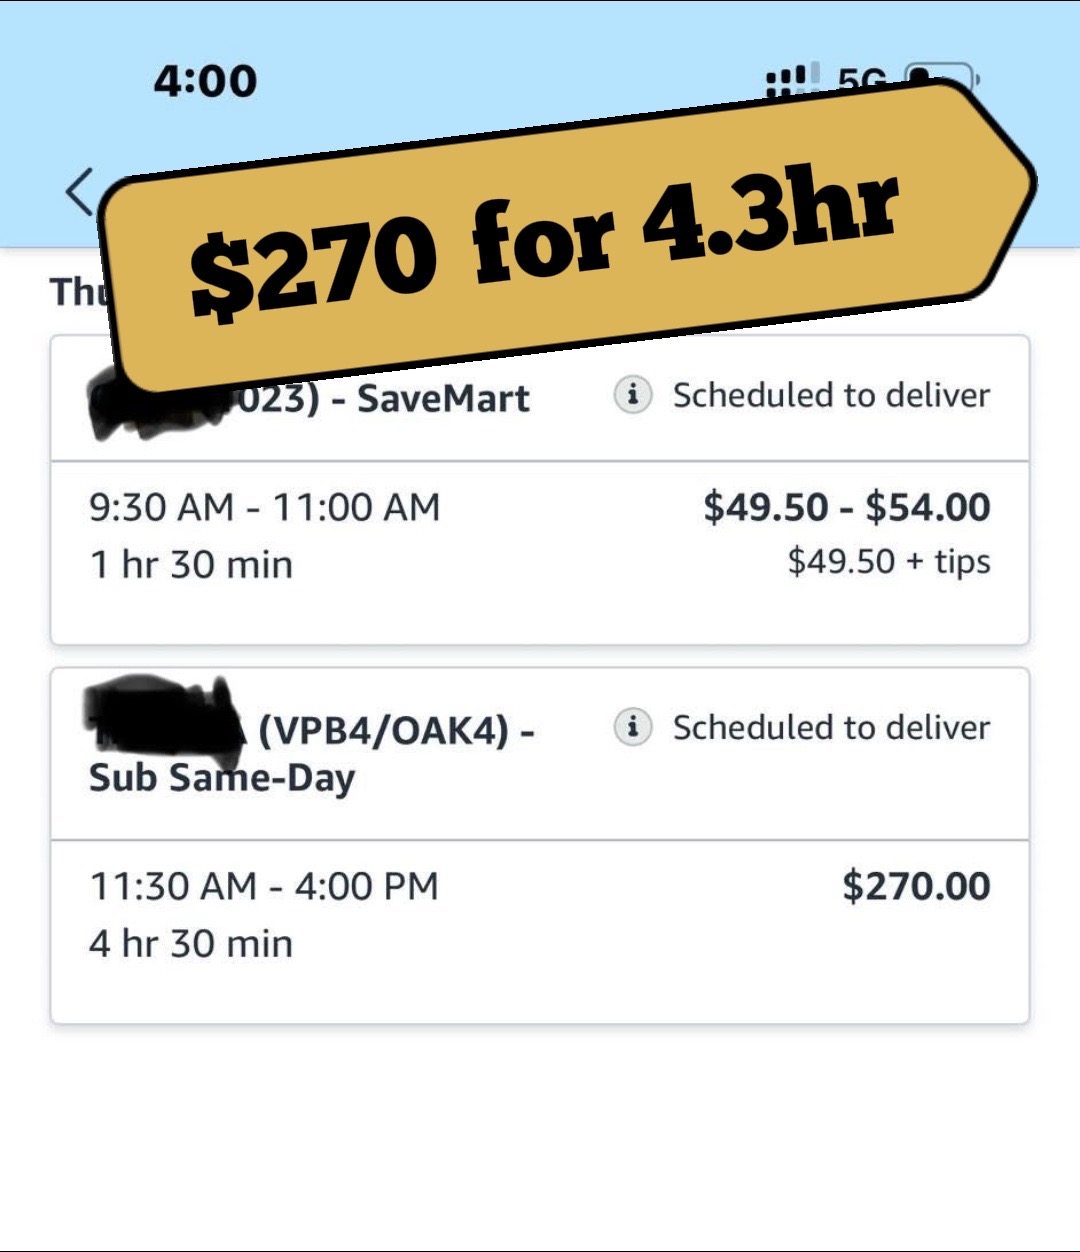Open the SaveMart block info icon
The height and width of the screenshot is (1252, 1080).
pos(632,395)
